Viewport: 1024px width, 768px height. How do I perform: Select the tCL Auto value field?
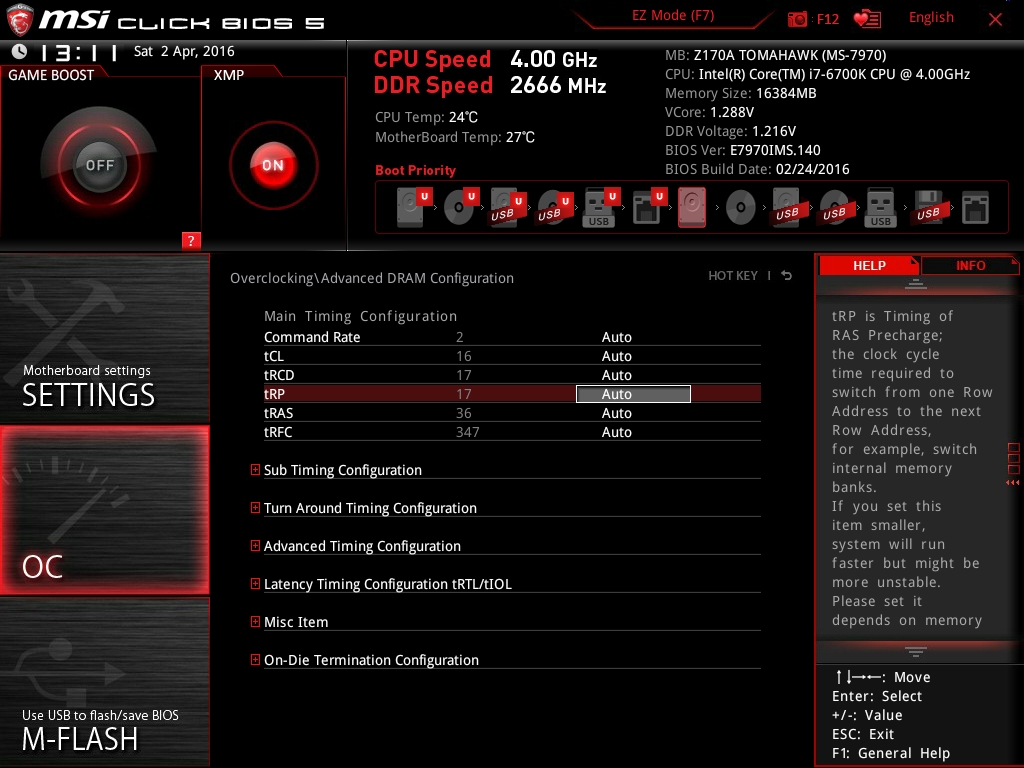point(616,356)
